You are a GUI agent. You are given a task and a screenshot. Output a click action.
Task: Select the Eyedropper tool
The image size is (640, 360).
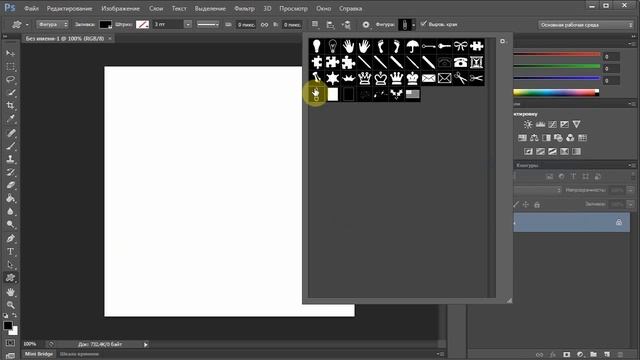pos(11,119)
